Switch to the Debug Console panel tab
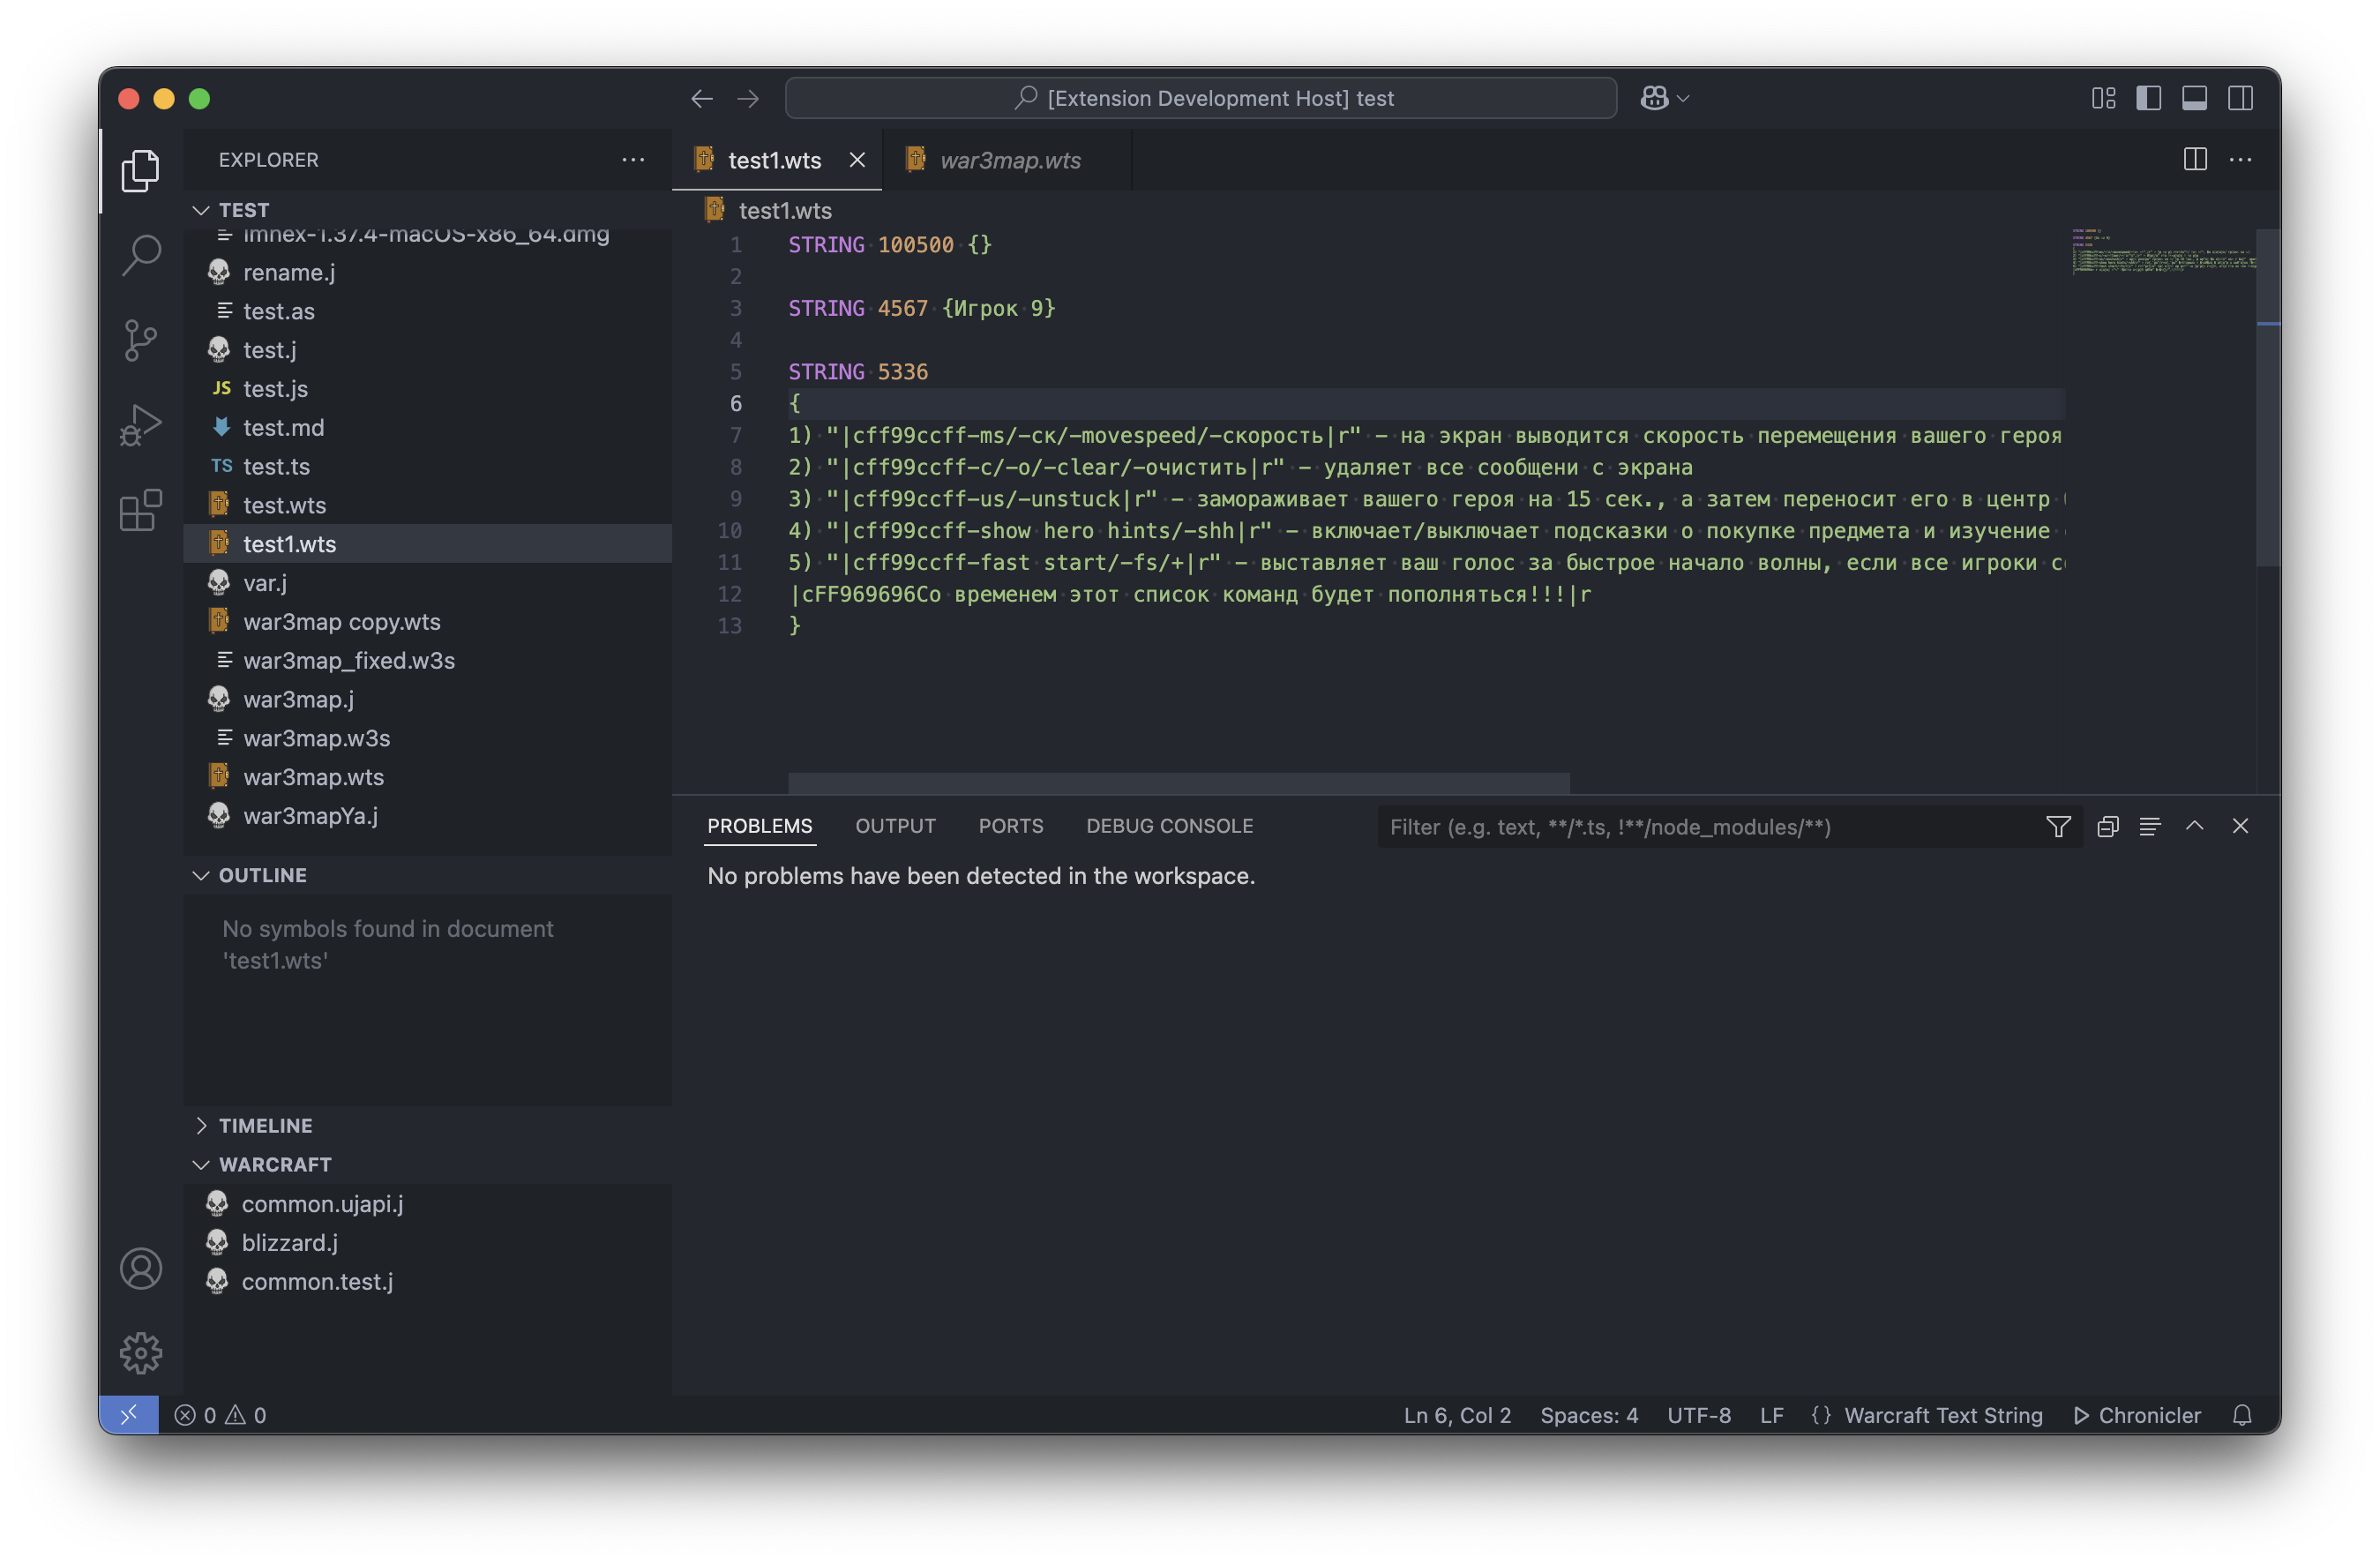Image resolution: width=2380 pixels, height=1565 pixels. (1169, 826)
